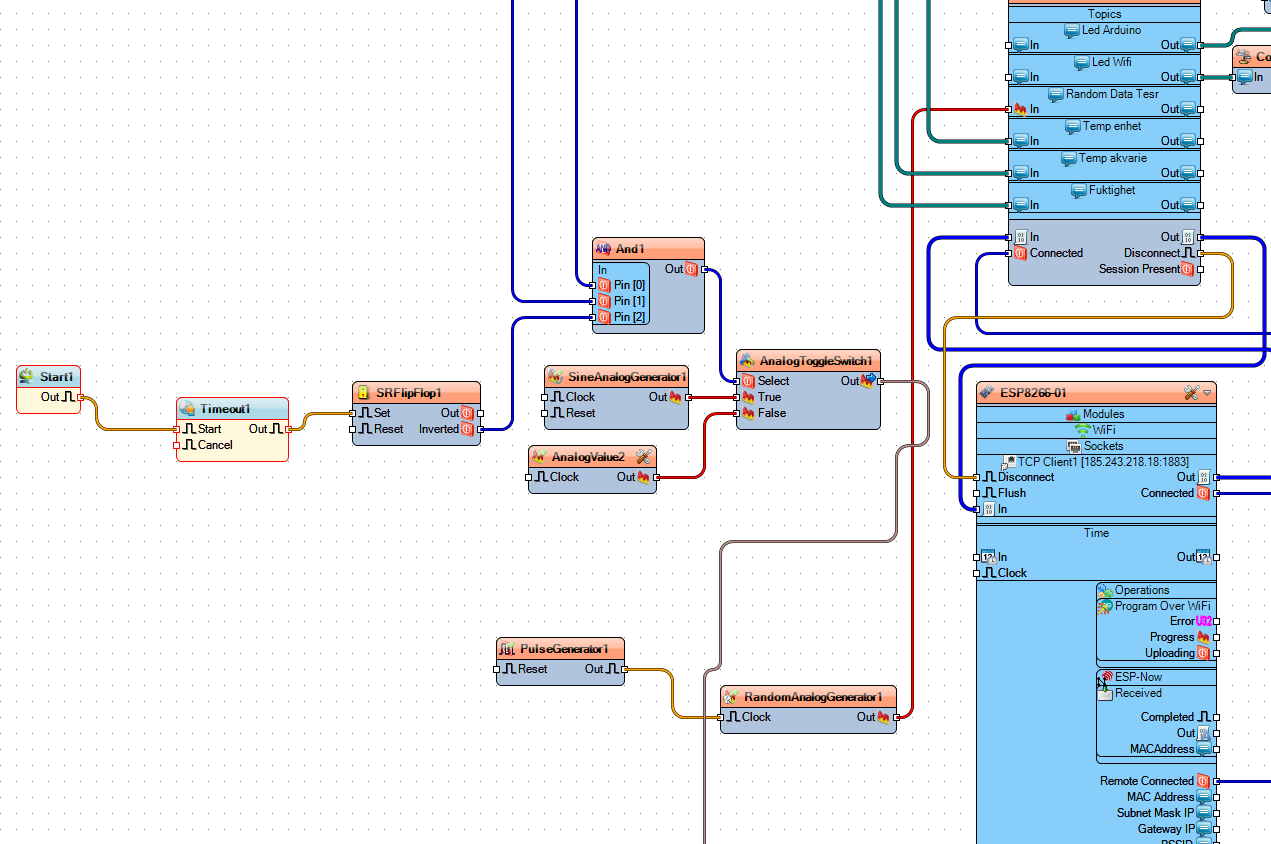
Task: Select the TCP Client1 Disconnect pin
Action: (x=976, y=477)
